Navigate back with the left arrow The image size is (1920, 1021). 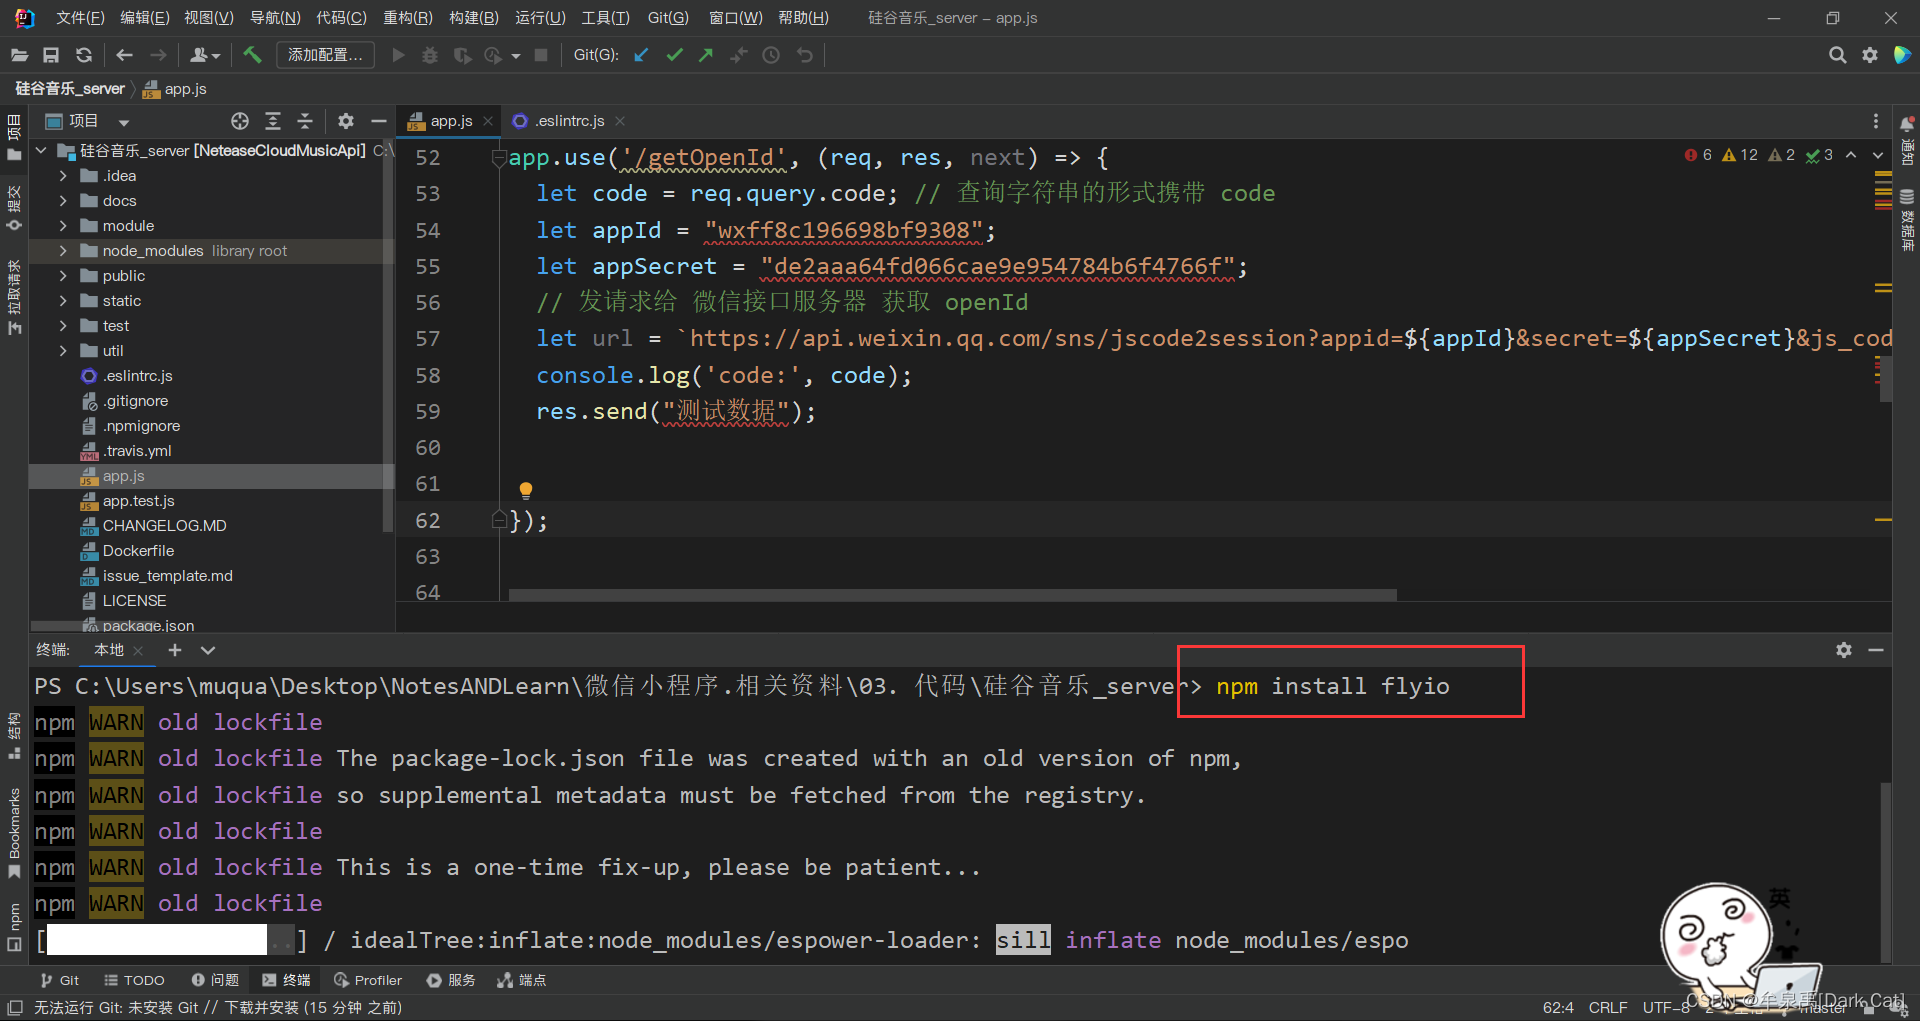124,55
